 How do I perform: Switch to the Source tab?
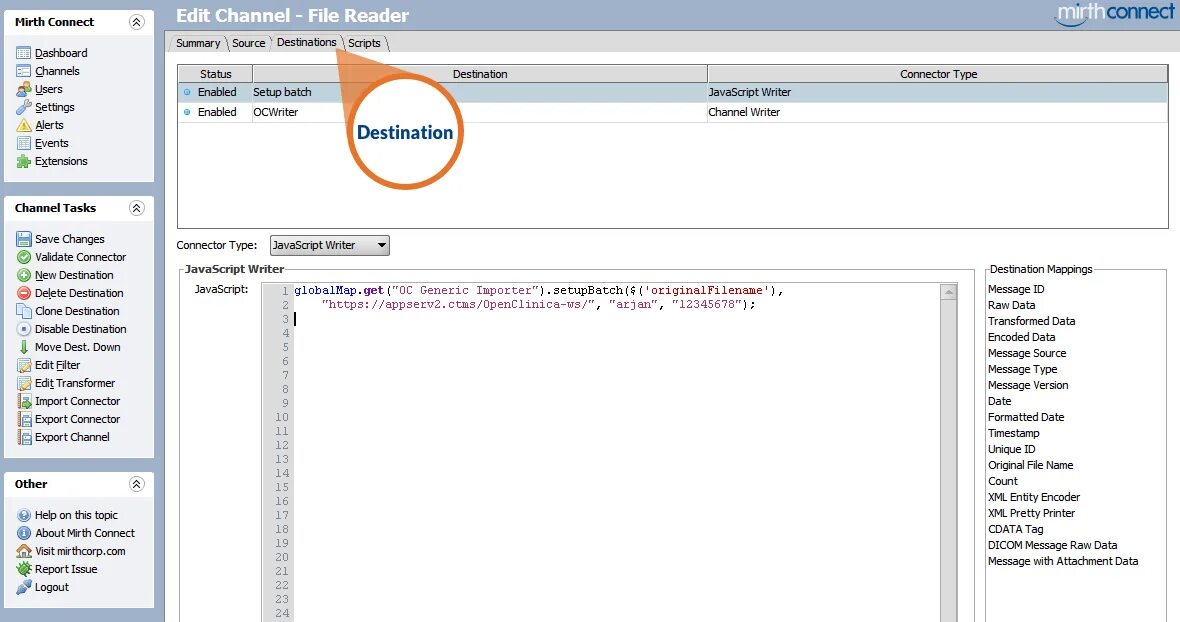pos(248,43)
